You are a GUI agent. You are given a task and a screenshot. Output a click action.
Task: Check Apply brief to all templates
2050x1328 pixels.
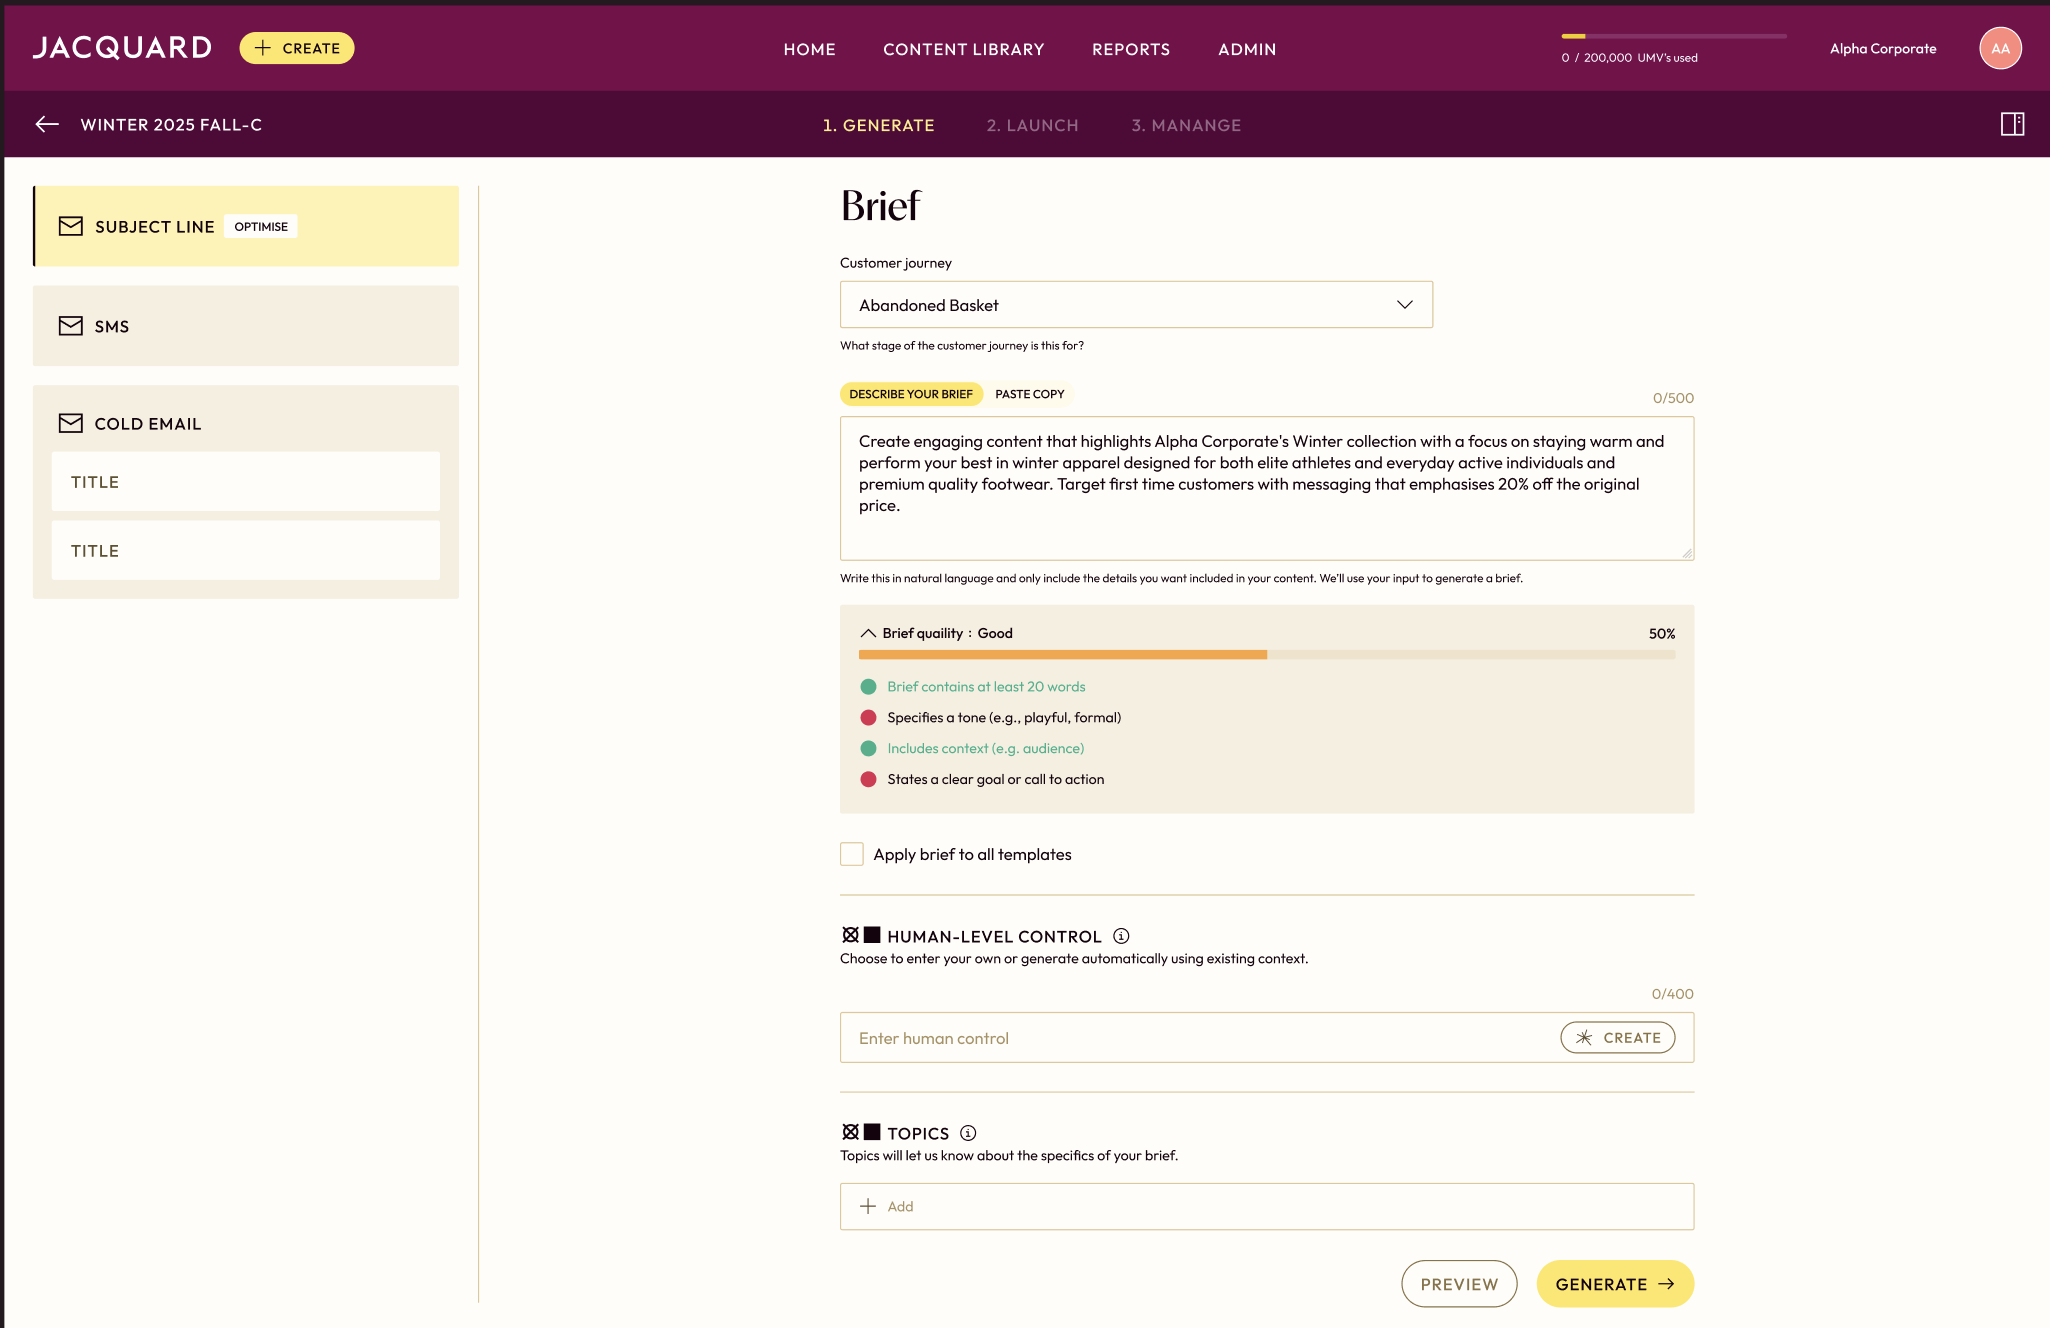[852, 854]
